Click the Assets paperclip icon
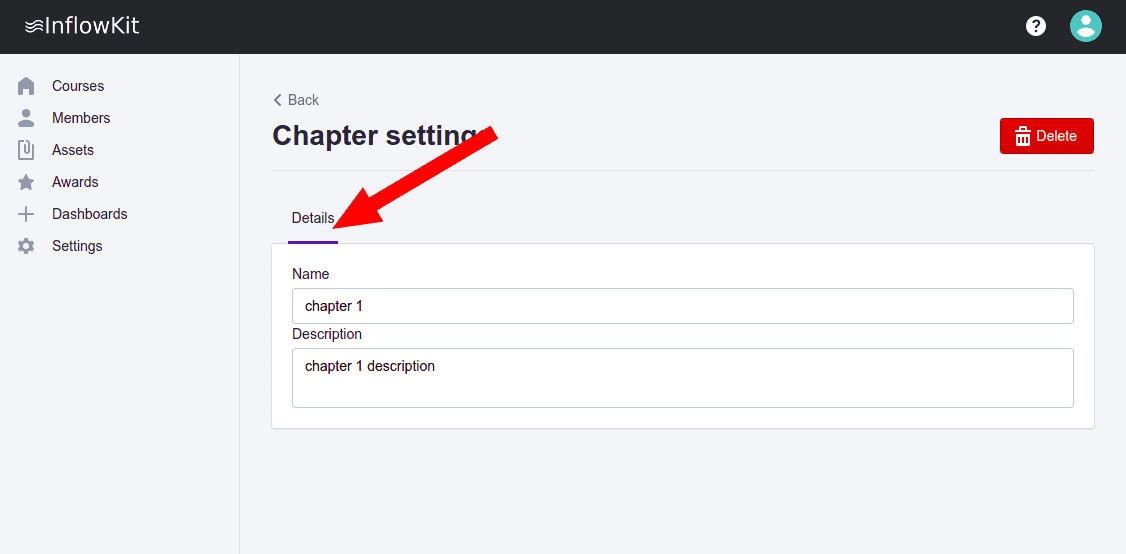 26,150
